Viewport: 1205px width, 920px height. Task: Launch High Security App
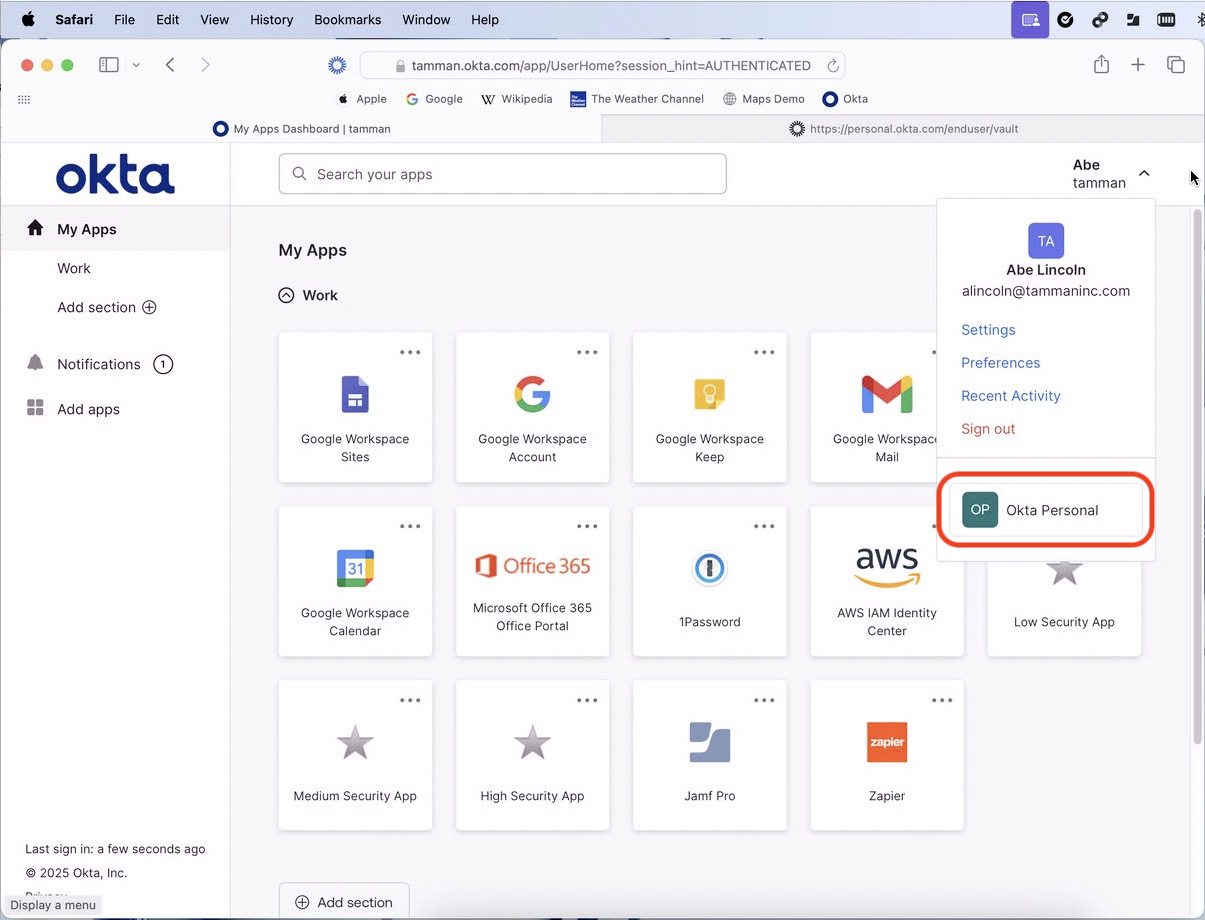click(x=532, y=755)
